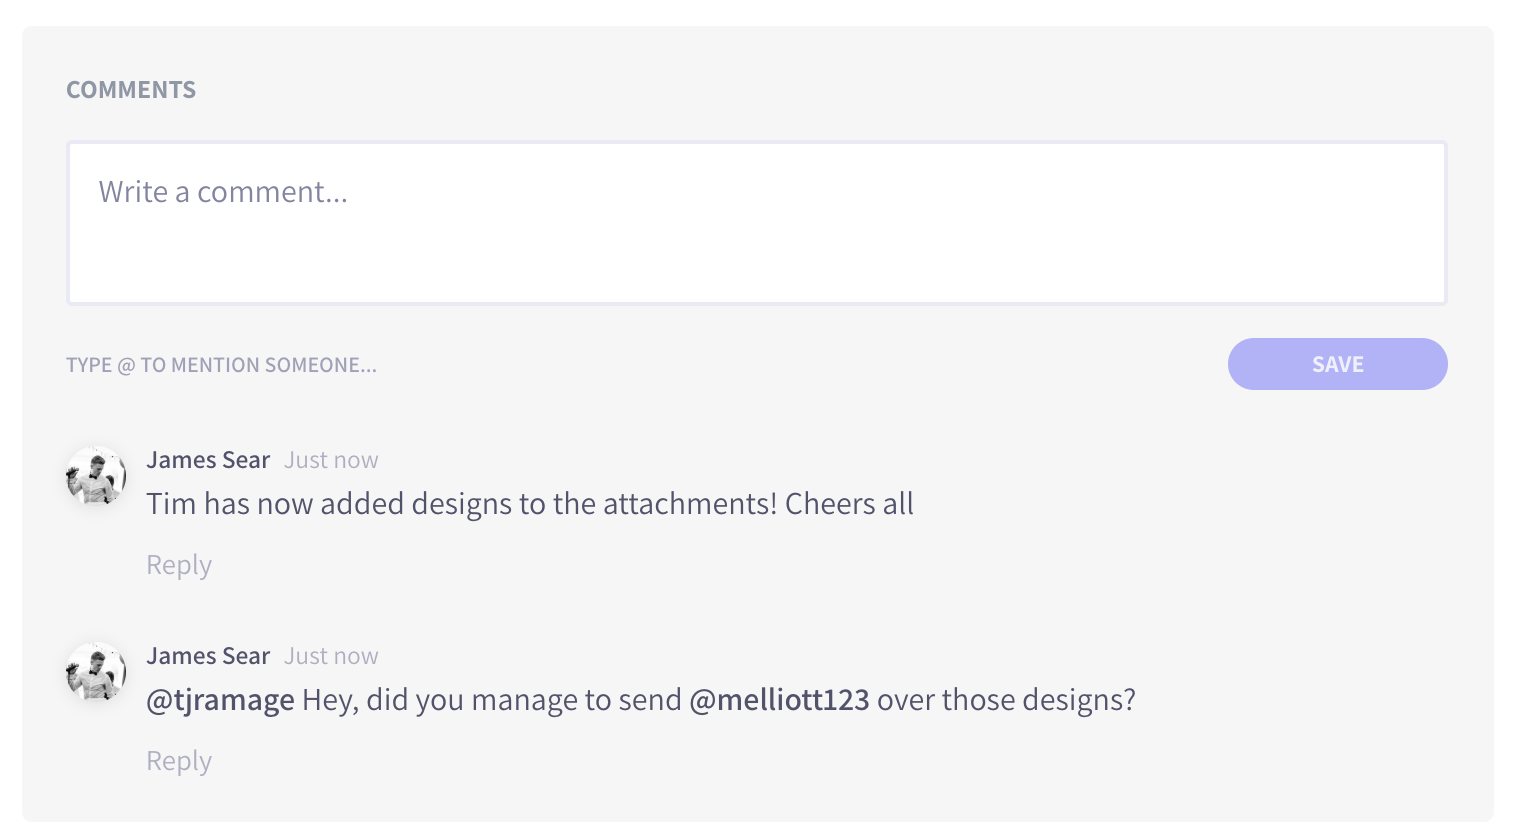The width and height of the screenshot is (1516, 830).
Task: Reply to the @tjramage comment
Action: pos(179,761)
